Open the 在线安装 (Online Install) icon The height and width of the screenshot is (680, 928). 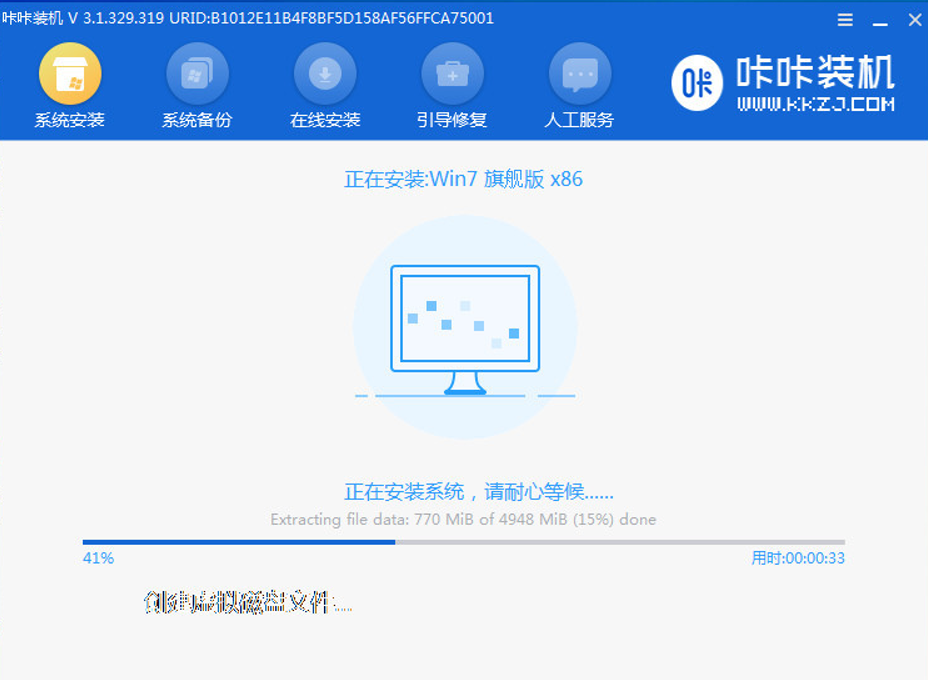click(x=325, y=74)
